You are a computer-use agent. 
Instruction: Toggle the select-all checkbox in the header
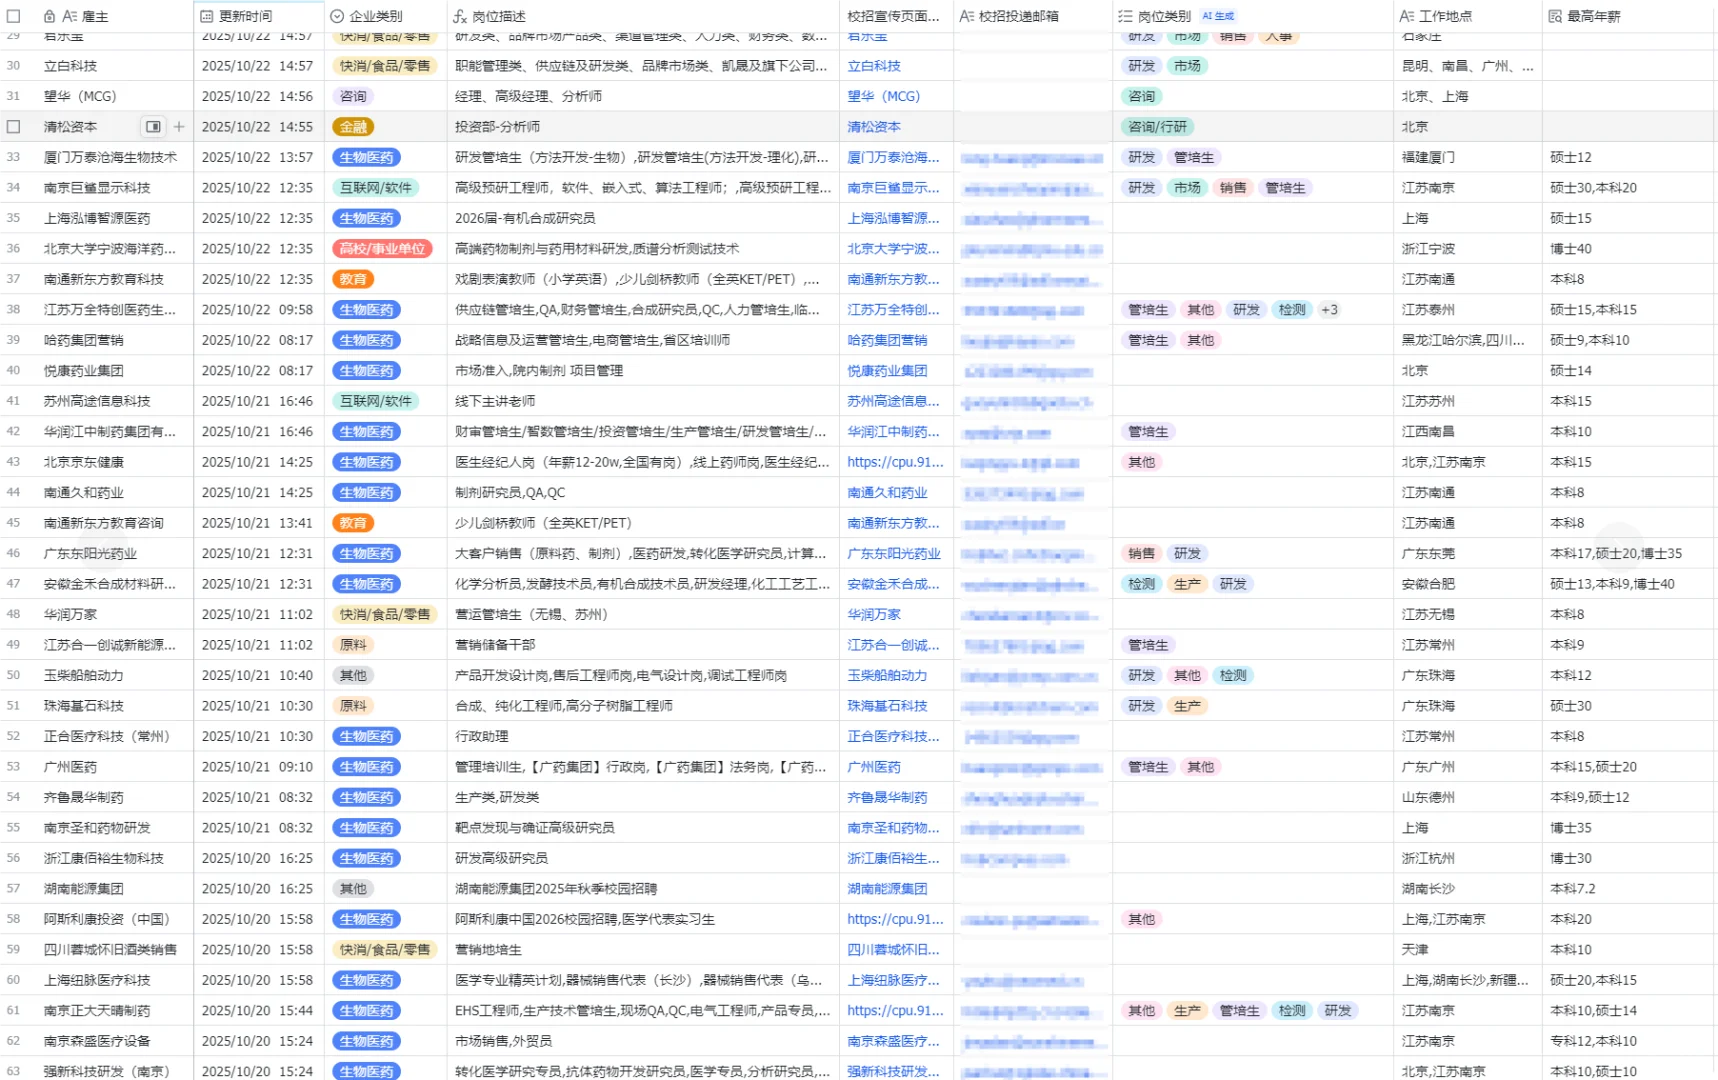click(14, 16)
